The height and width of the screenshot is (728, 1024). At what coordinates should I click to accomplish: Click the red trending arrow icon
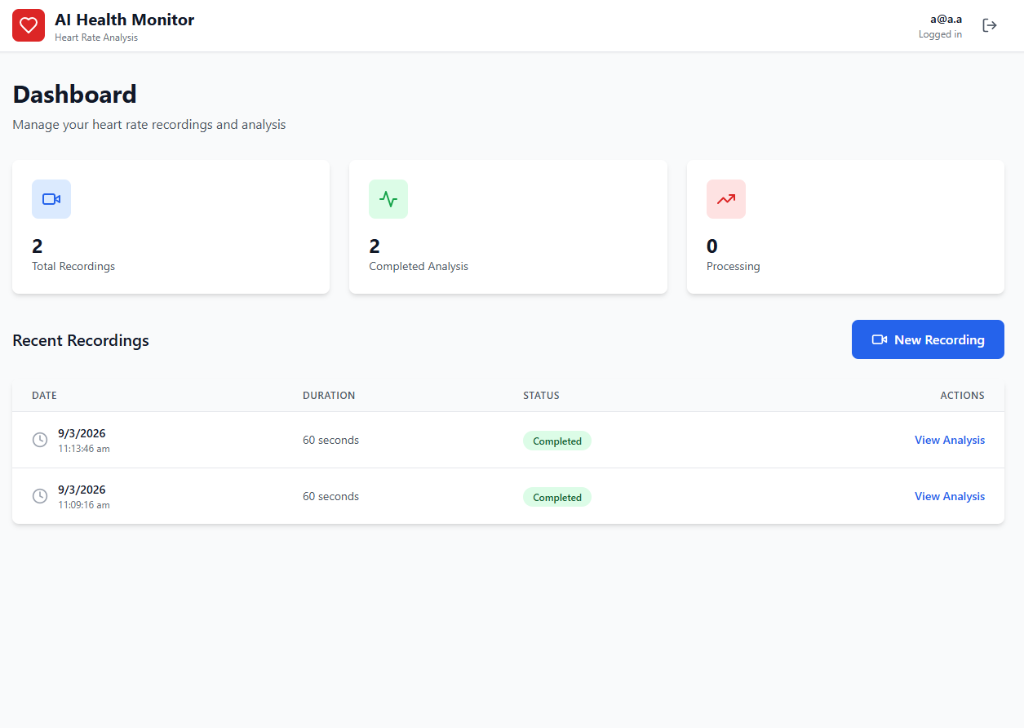[x=726, y=199]
